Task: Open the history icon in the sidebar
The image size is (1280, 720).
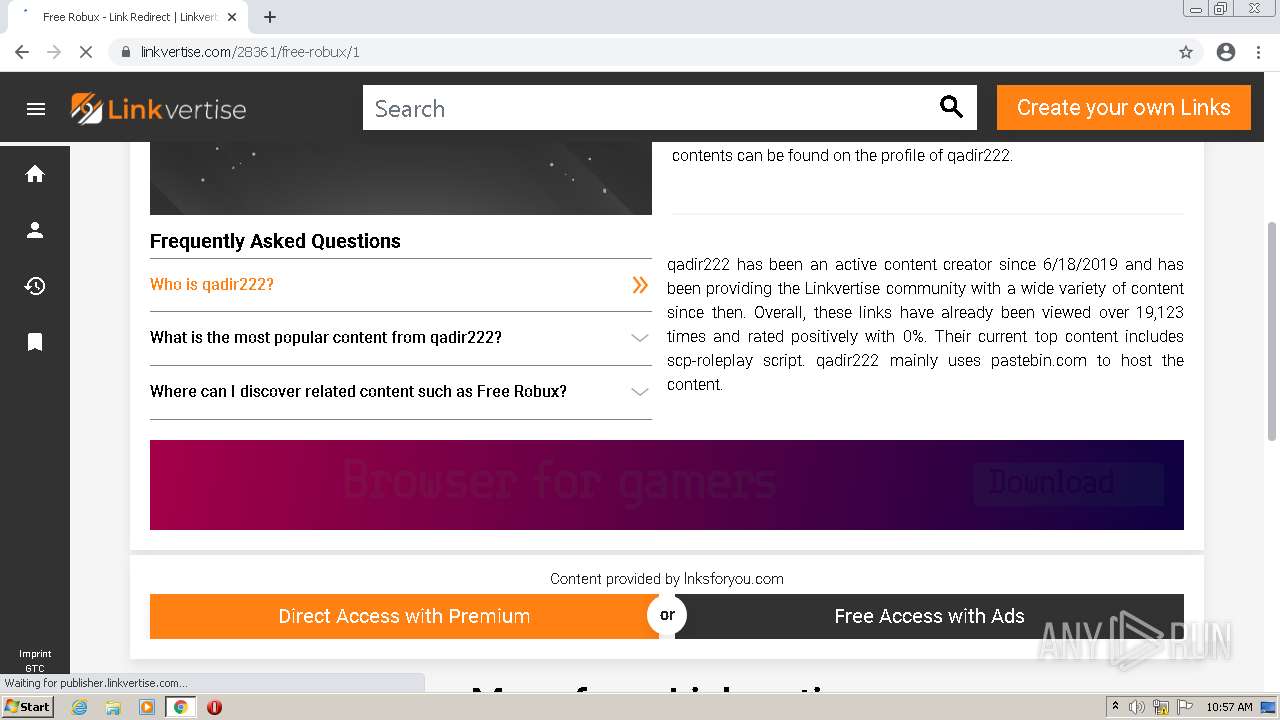Action: coord(35,286)
